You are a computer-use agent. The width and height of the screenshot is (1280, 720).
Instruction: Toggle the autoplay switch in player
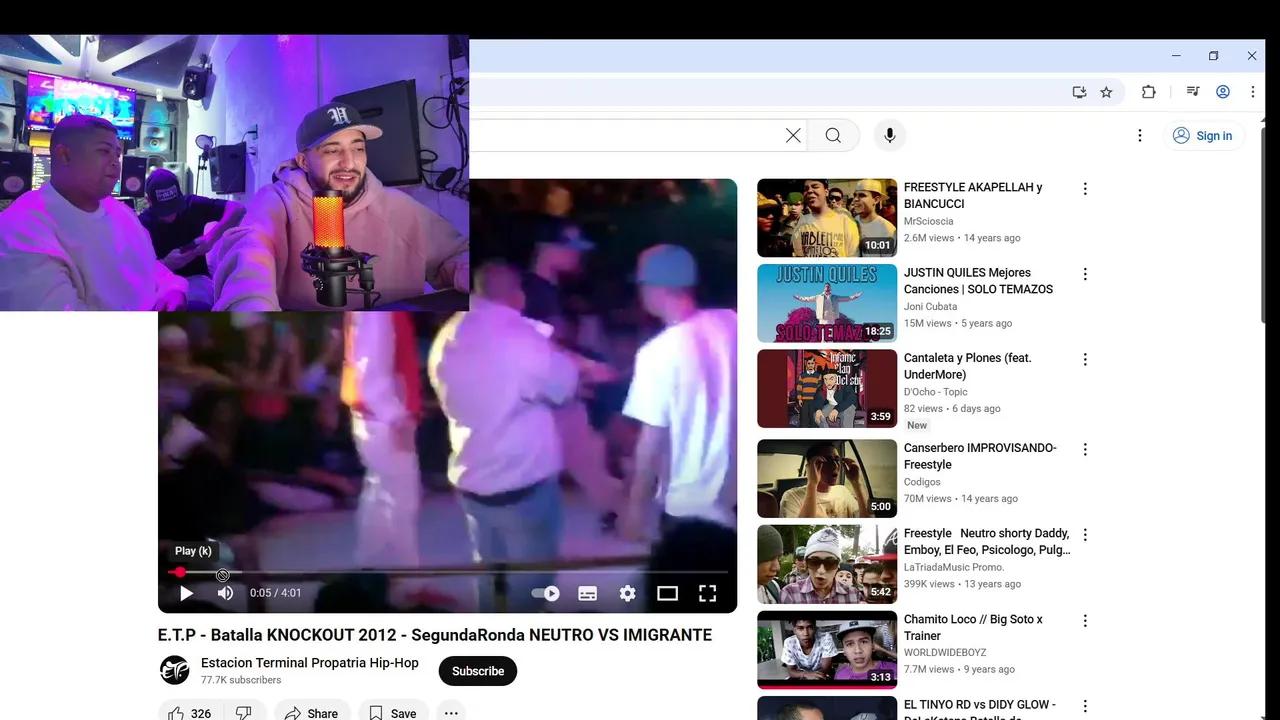(546, 593)
